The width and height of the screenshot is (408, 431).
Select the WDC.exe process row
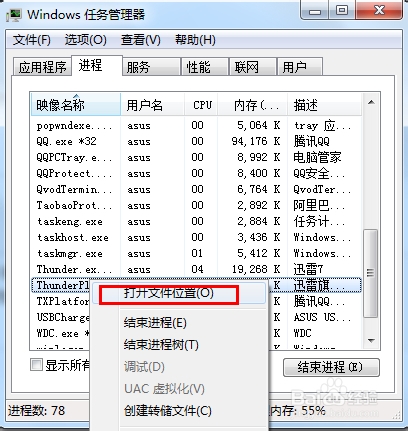tap(62, 333)
